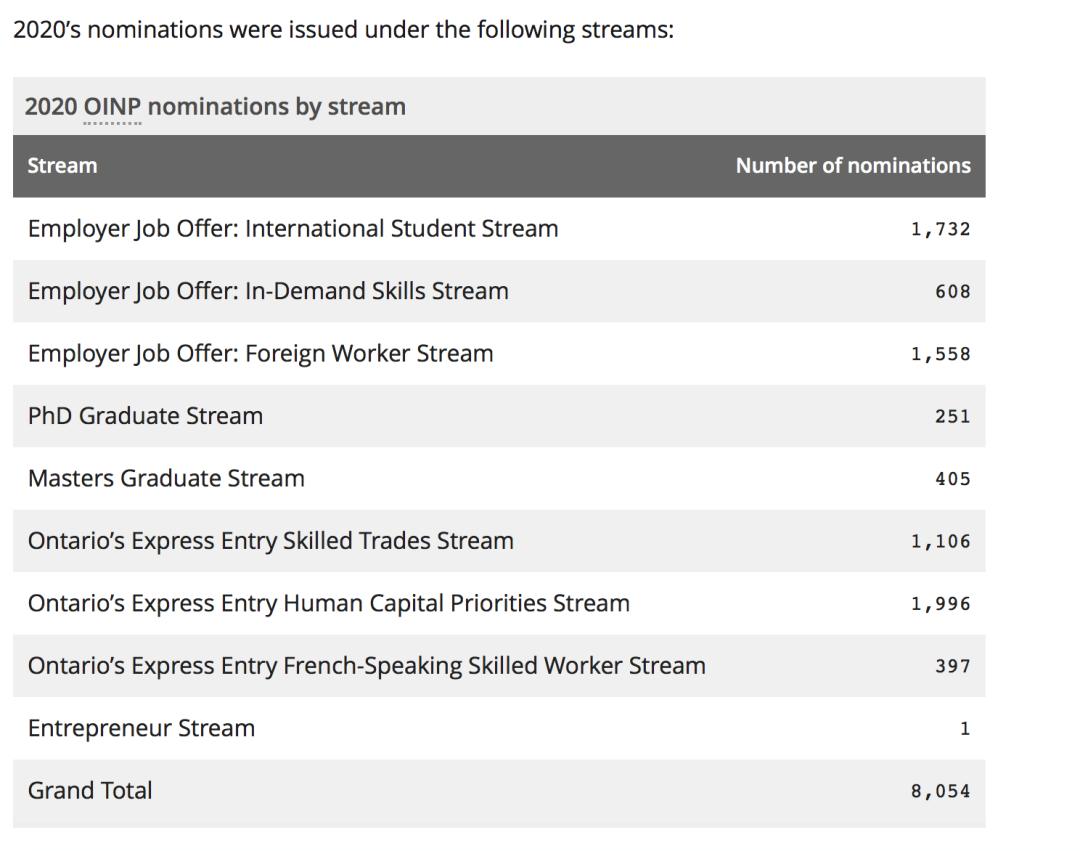
Task: Click the French-Speaking Skilled Worker Stream label
Action: (366, 666)
